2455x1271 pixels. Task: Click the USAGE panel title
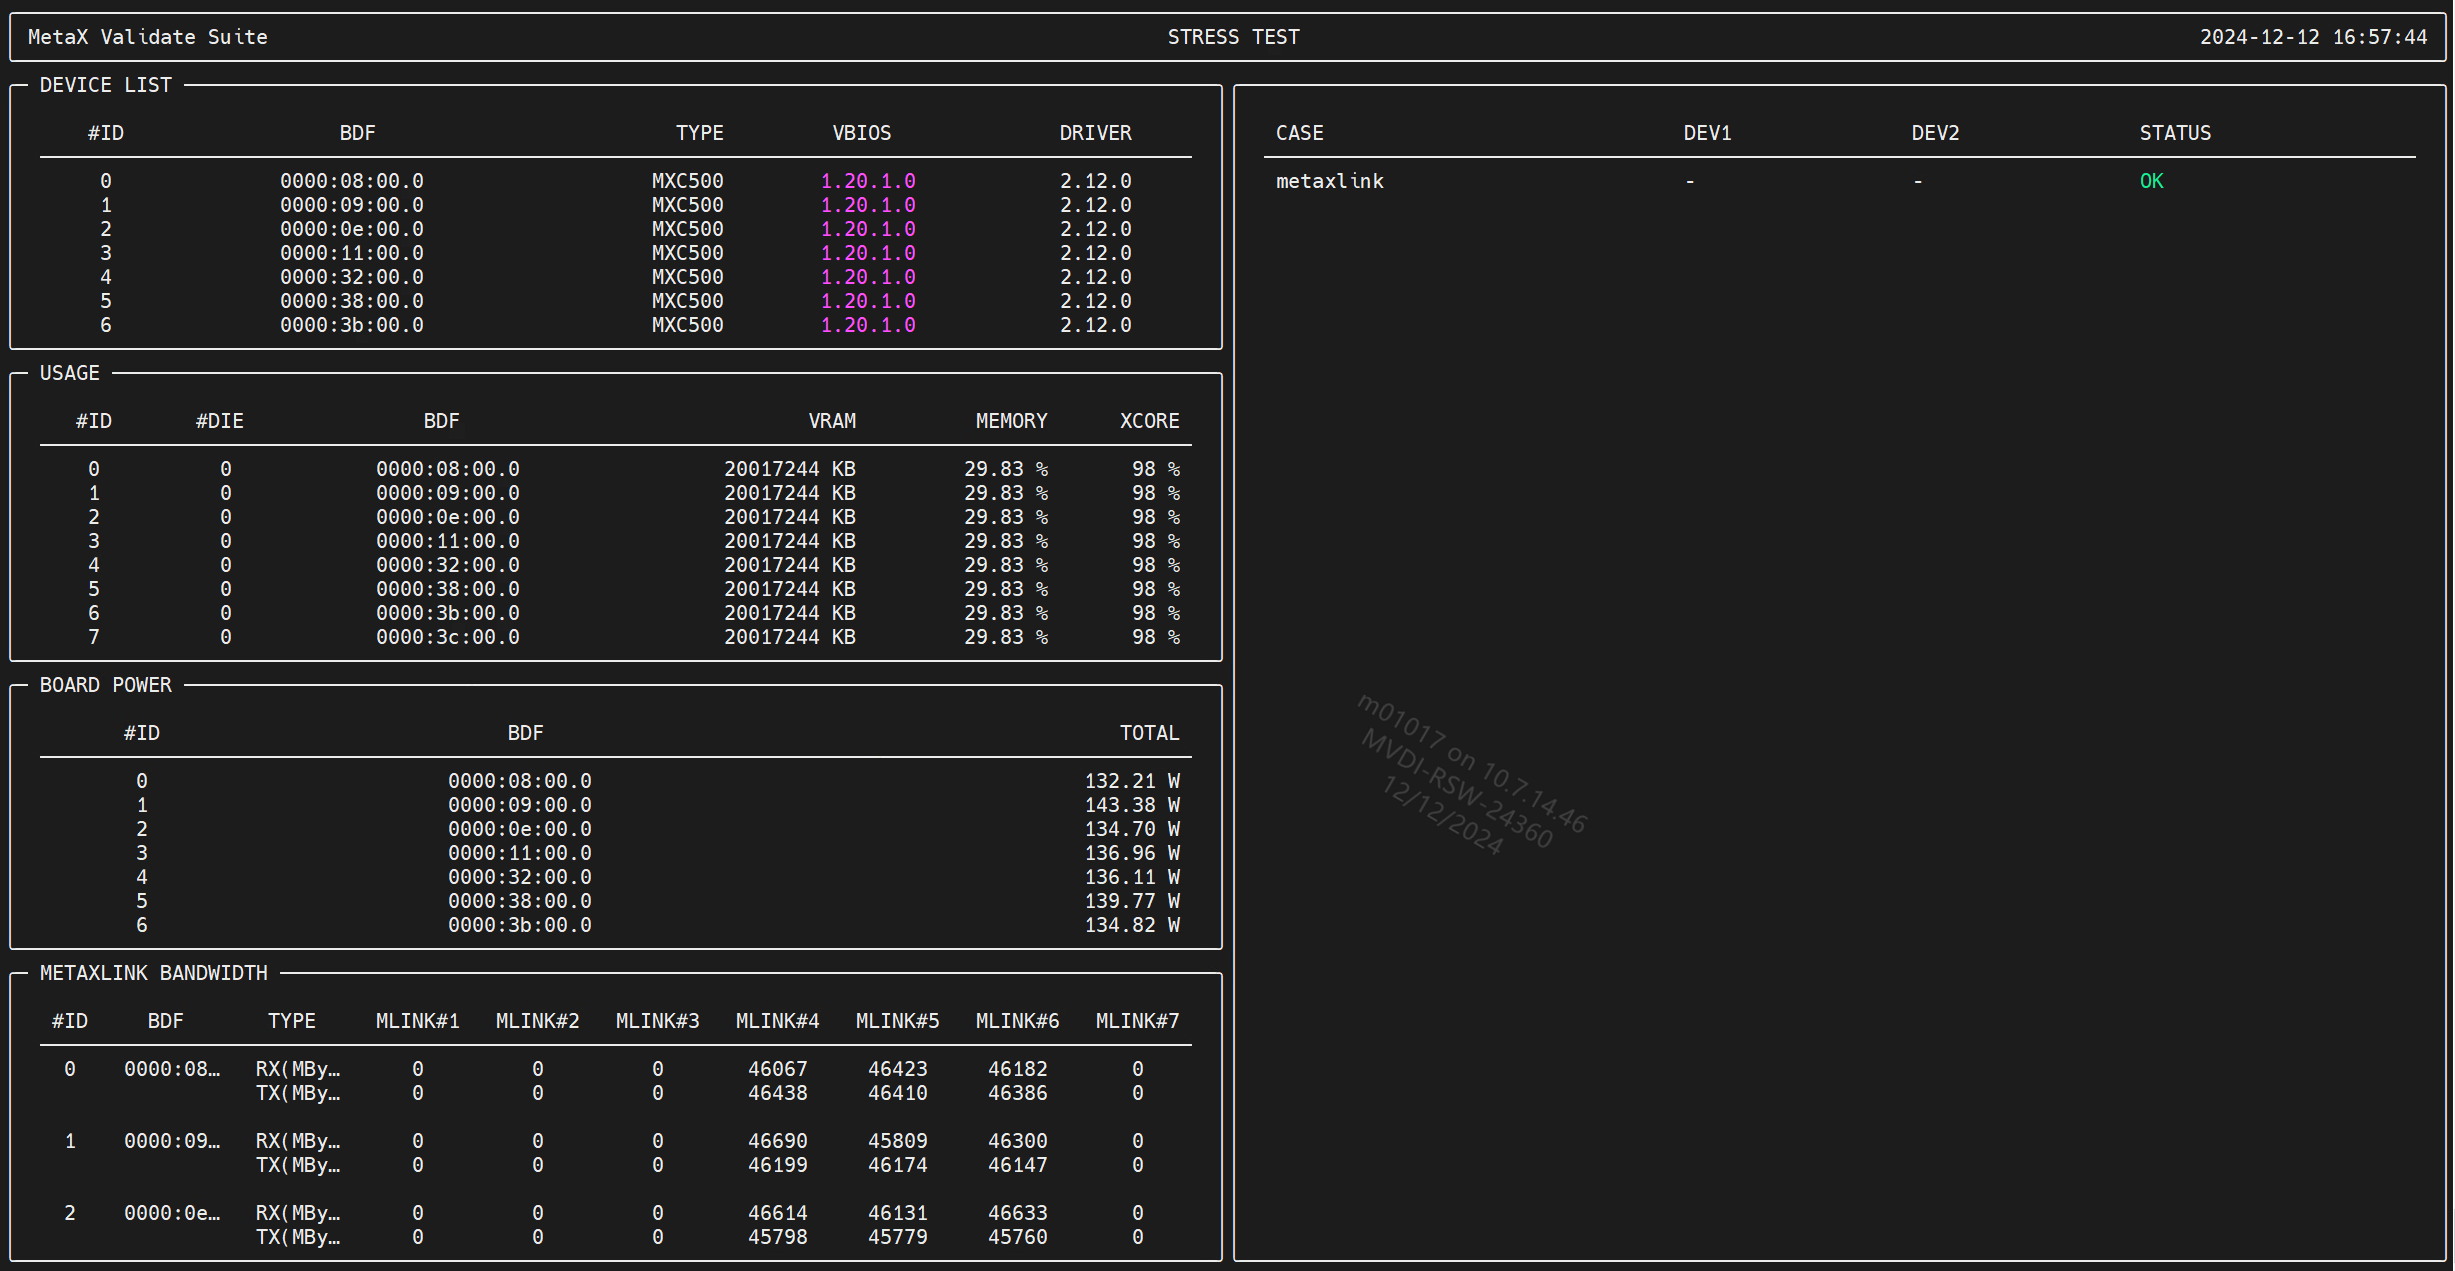coord(70,373)
